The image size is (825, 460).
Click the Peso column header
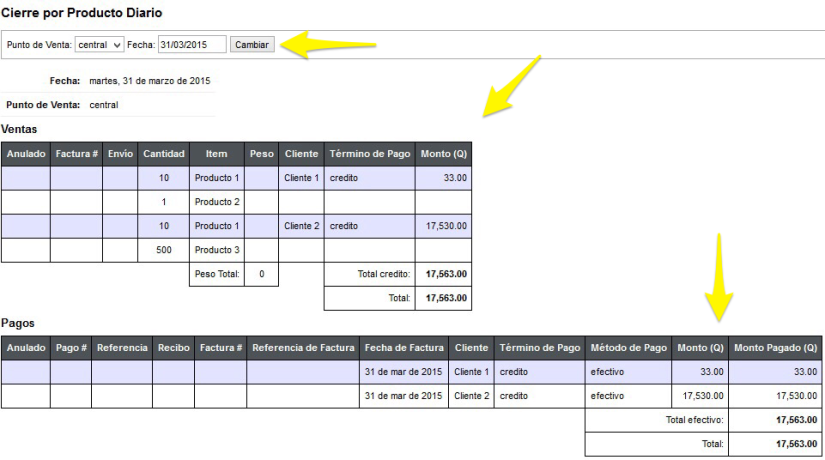point(261,154)
